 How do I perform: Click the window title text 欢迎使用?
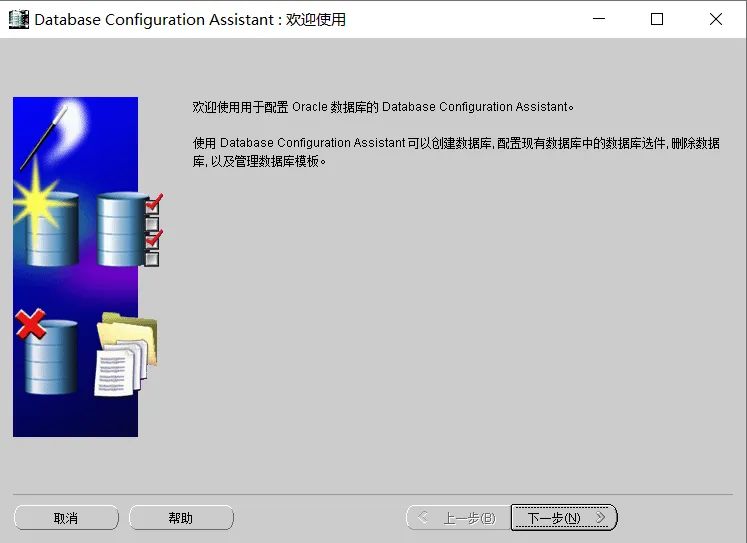tap(316, 20)
